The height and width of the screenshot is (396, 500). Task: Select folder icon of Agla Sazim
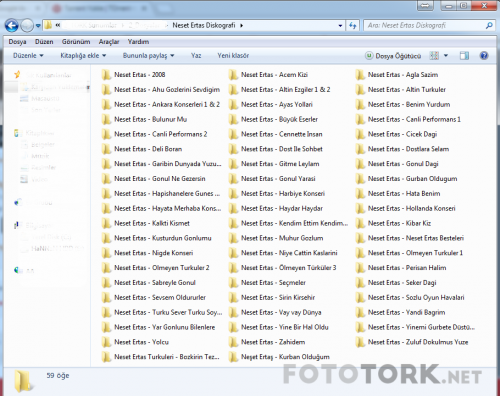pyautogui.click(x=360, y=75)
